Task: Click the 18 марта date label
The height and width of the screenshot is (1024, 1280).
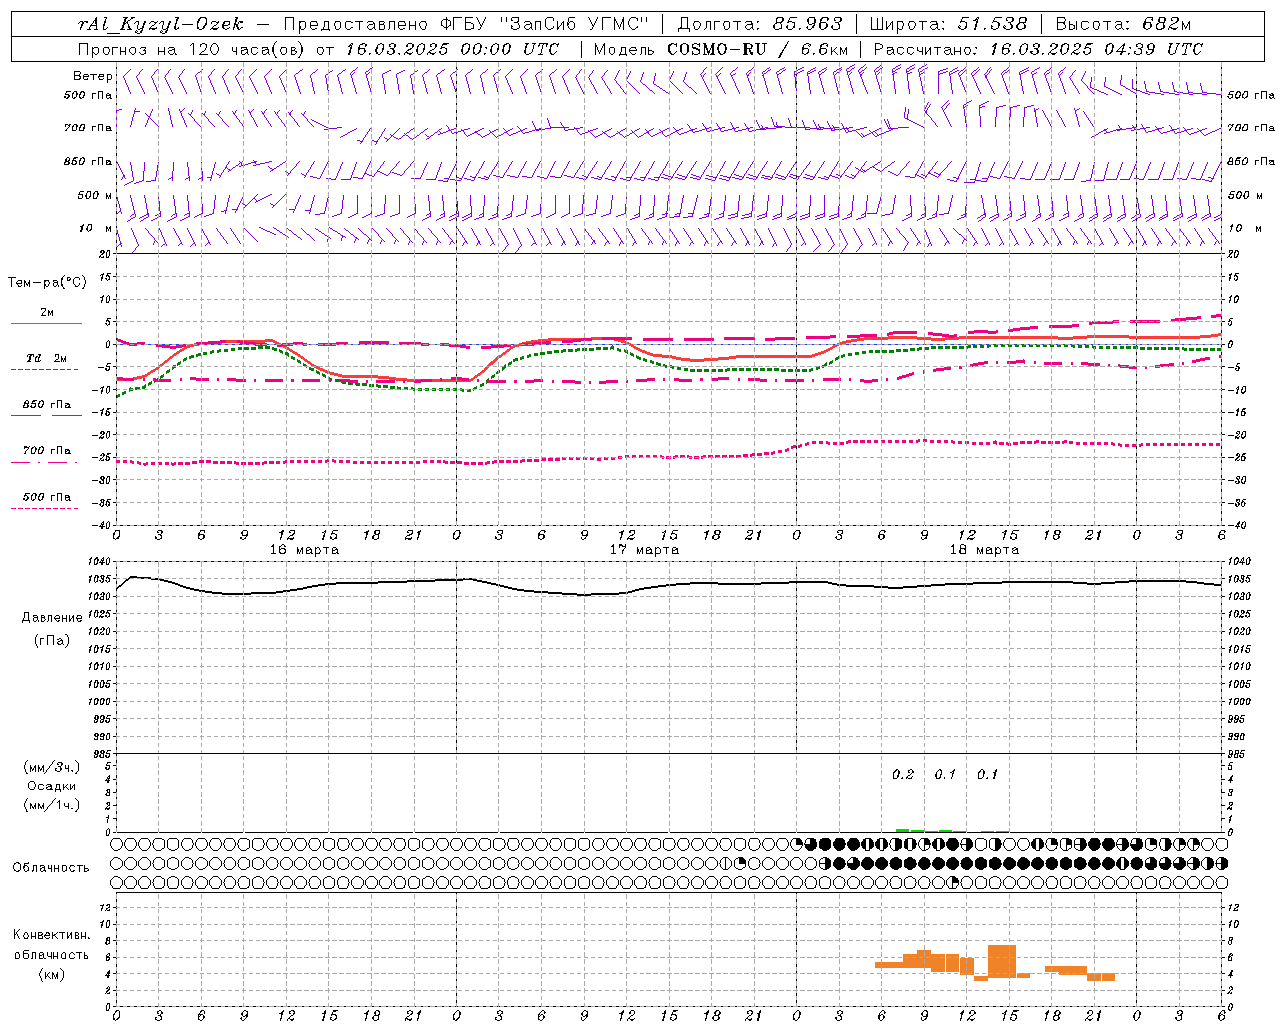Action: click(984, 550)
